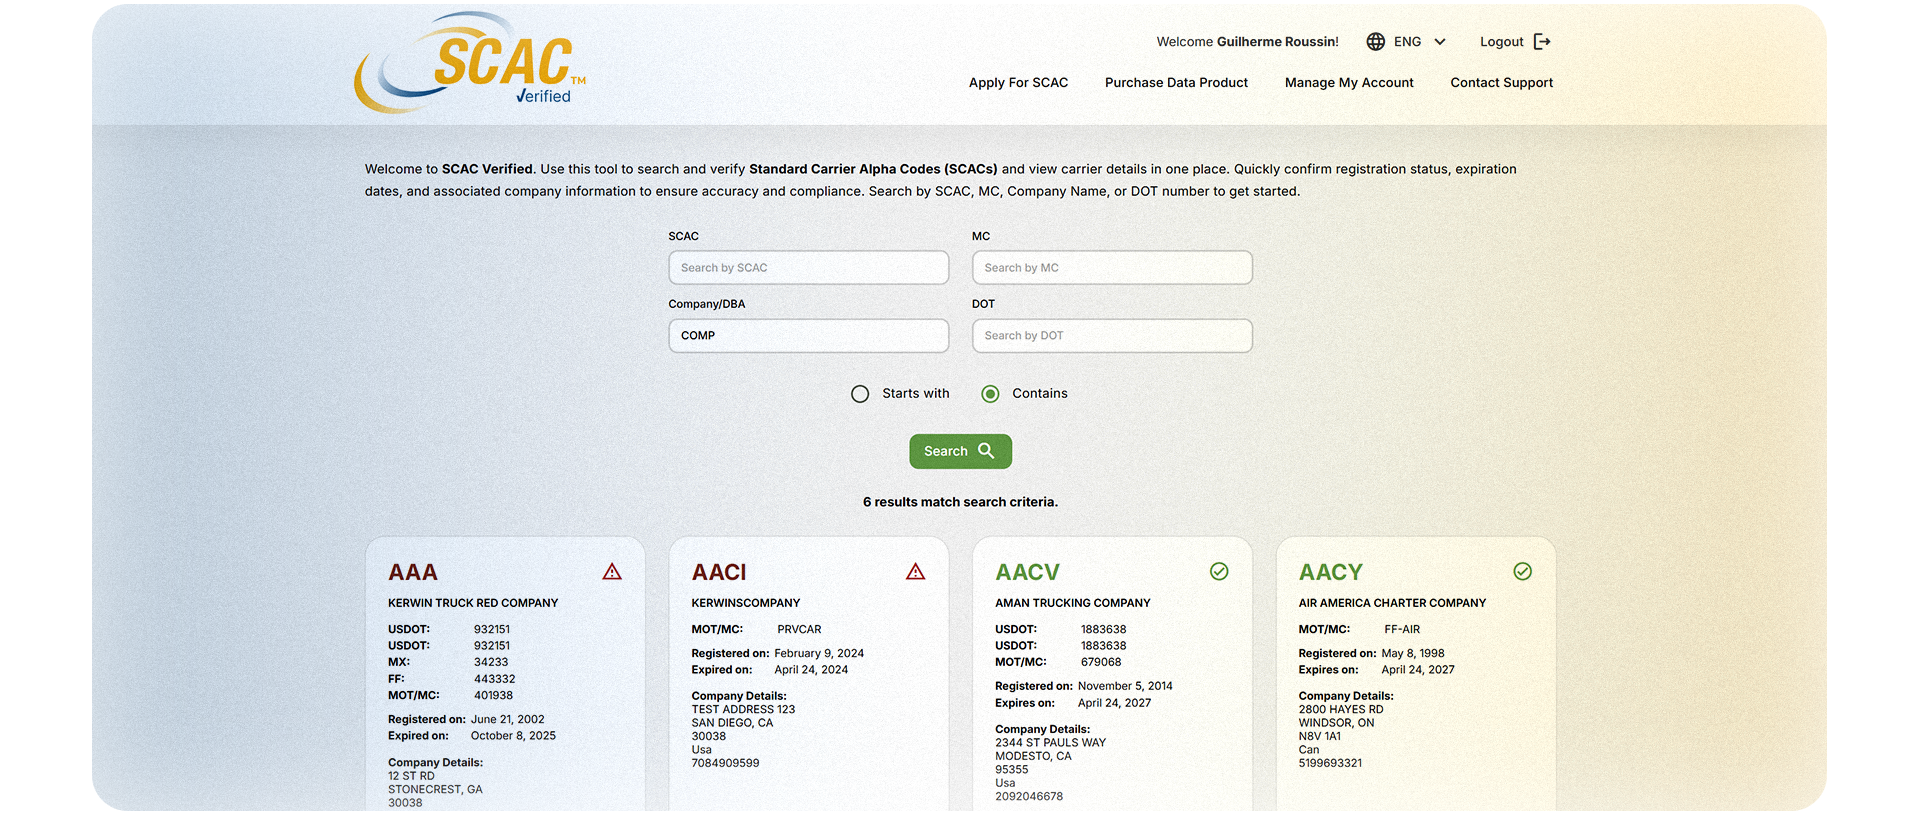1920x816 pixels.
Task: Click the warning triangle on AAA card
Action: point(612,572)
